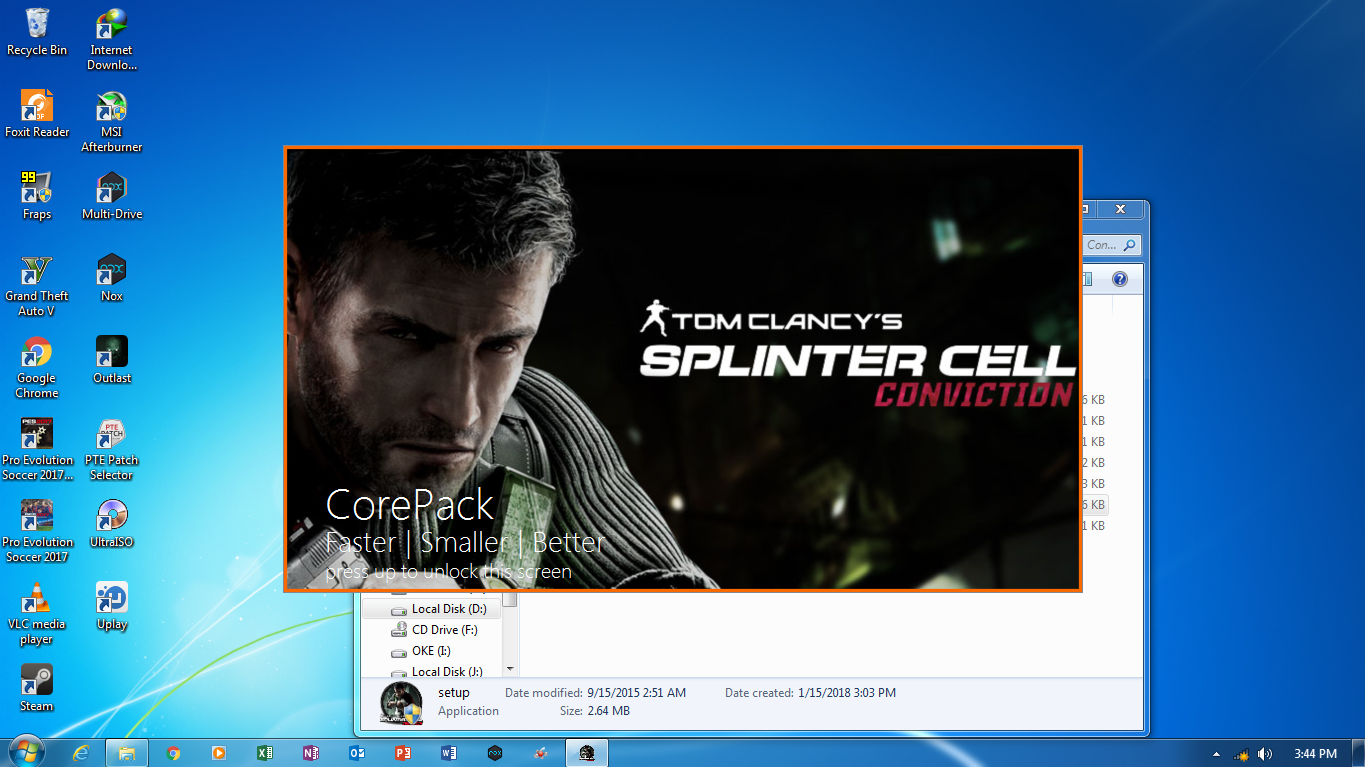This screenshot has height=767, width=1365.
Task: Launch Internet Explorer from the taskbar
Action: coord(82,753)
